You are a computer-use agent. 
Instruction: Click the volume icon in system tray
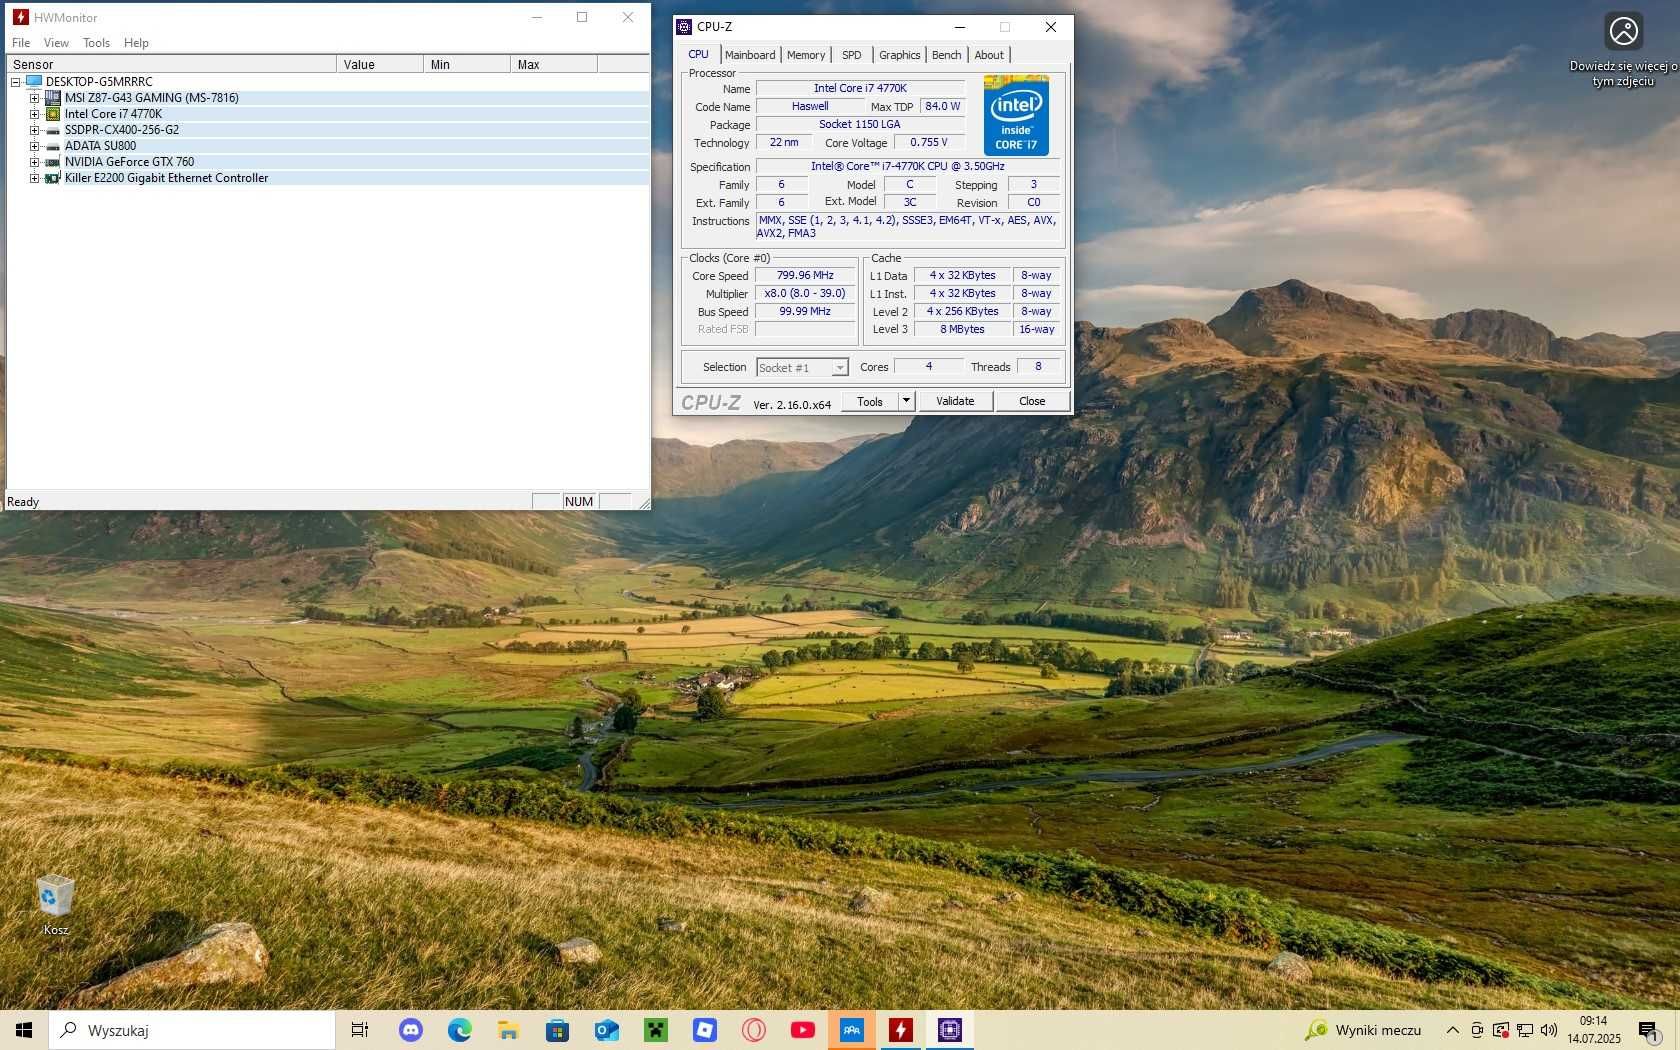1549,1030
